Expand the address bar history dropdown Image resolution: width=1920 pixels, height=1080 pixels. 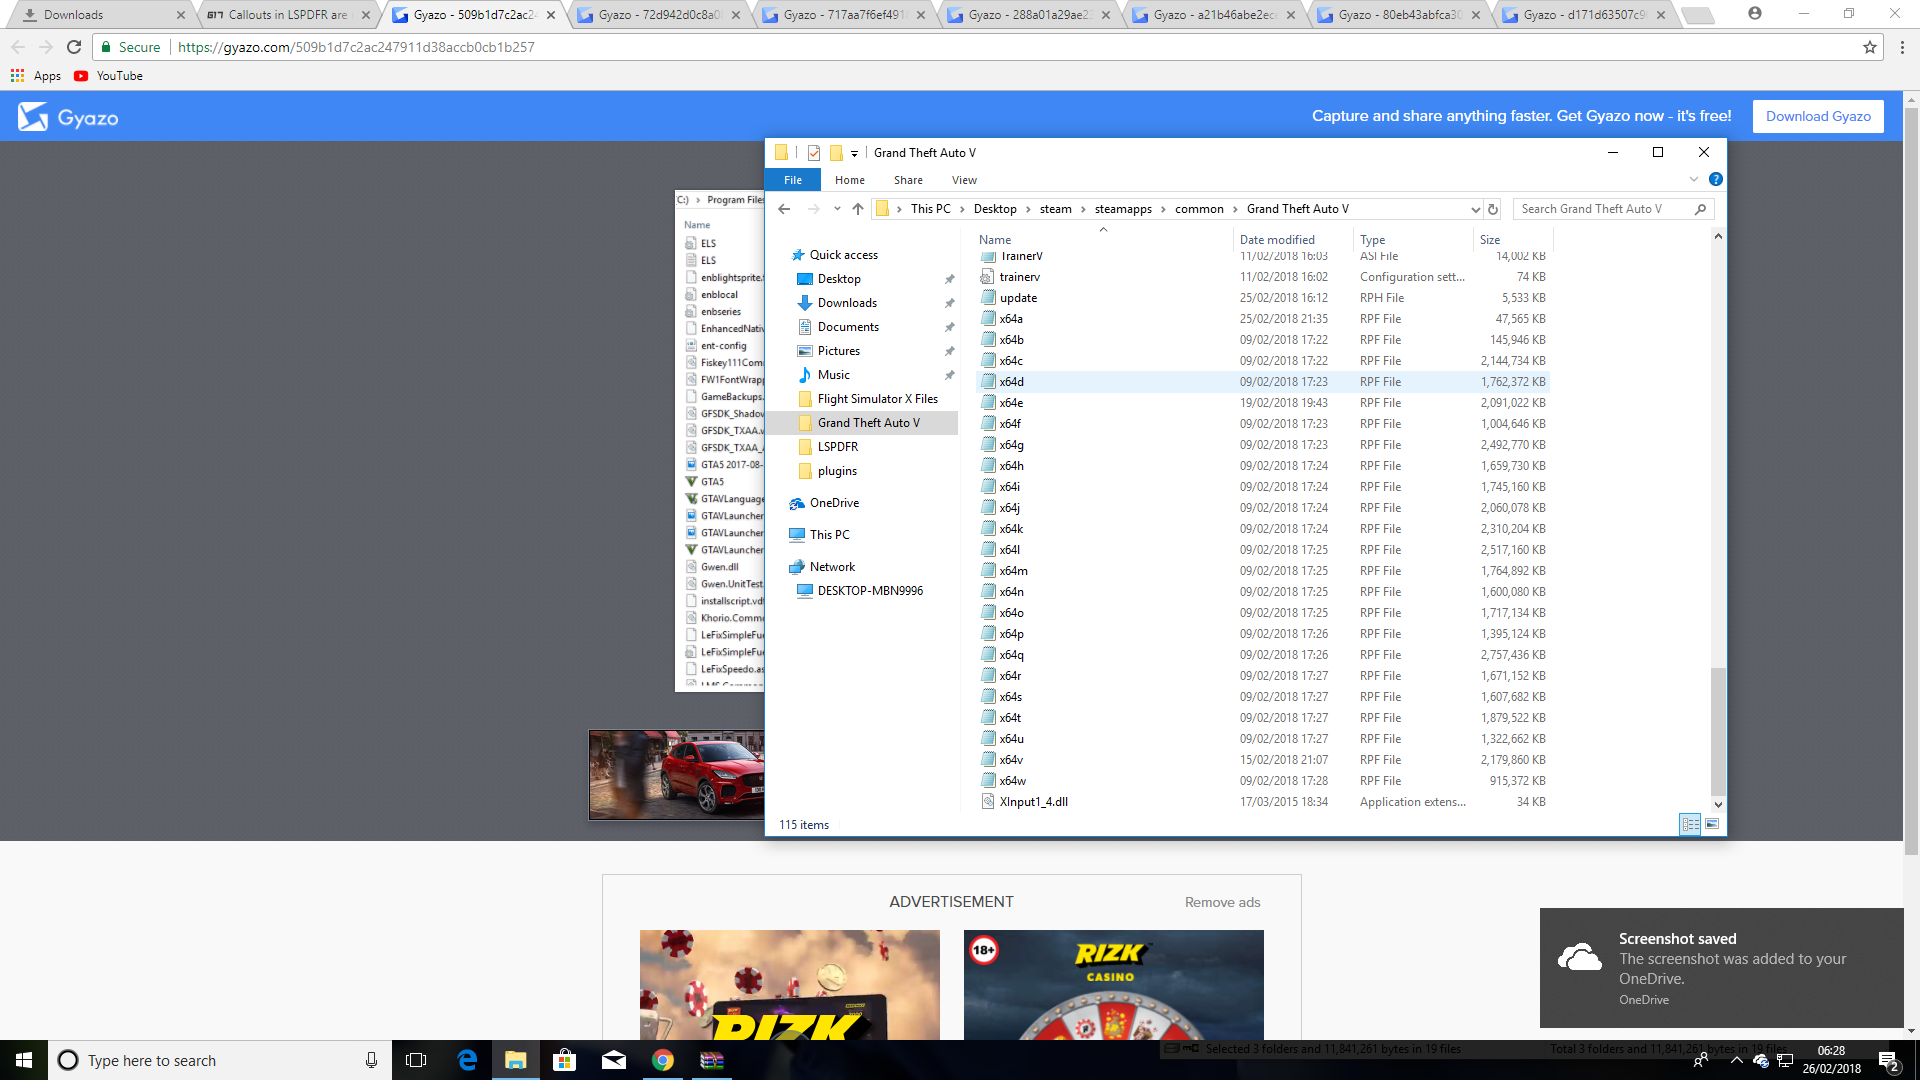point(1475,209)
